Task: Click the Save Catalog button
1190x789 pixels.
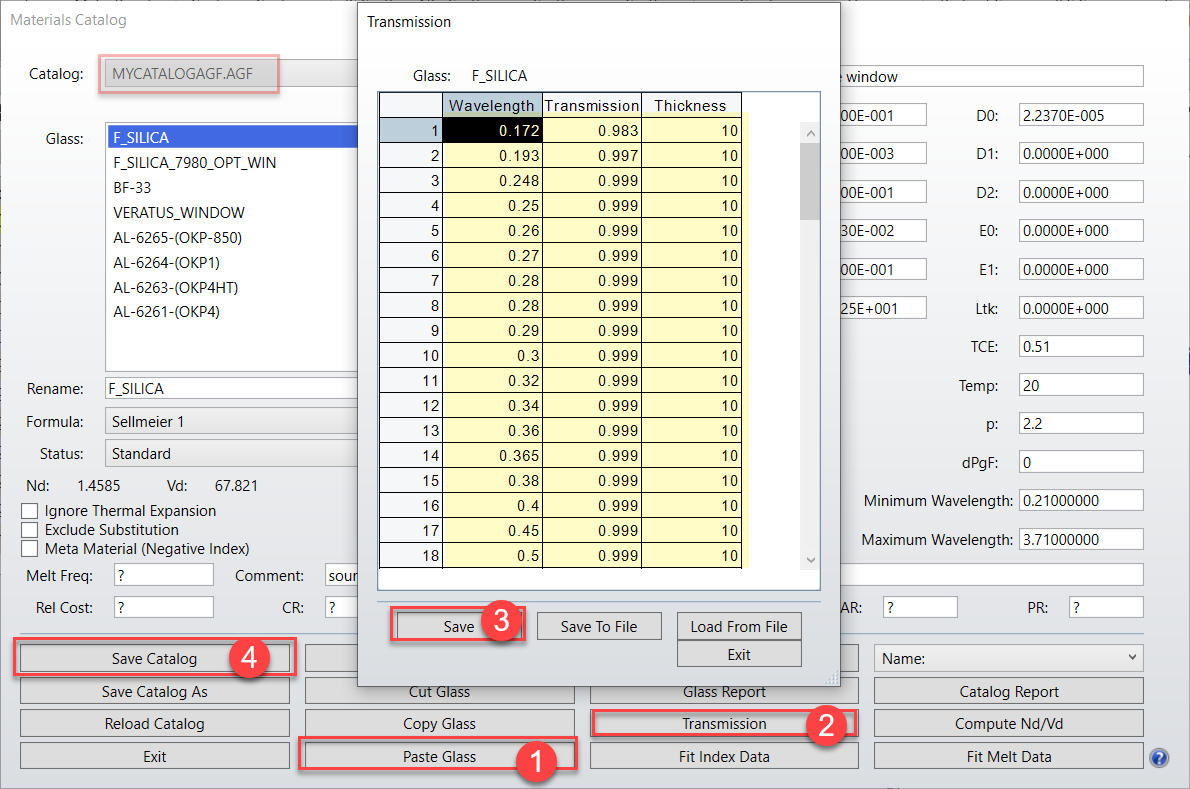Action: (x=154, y=659)
